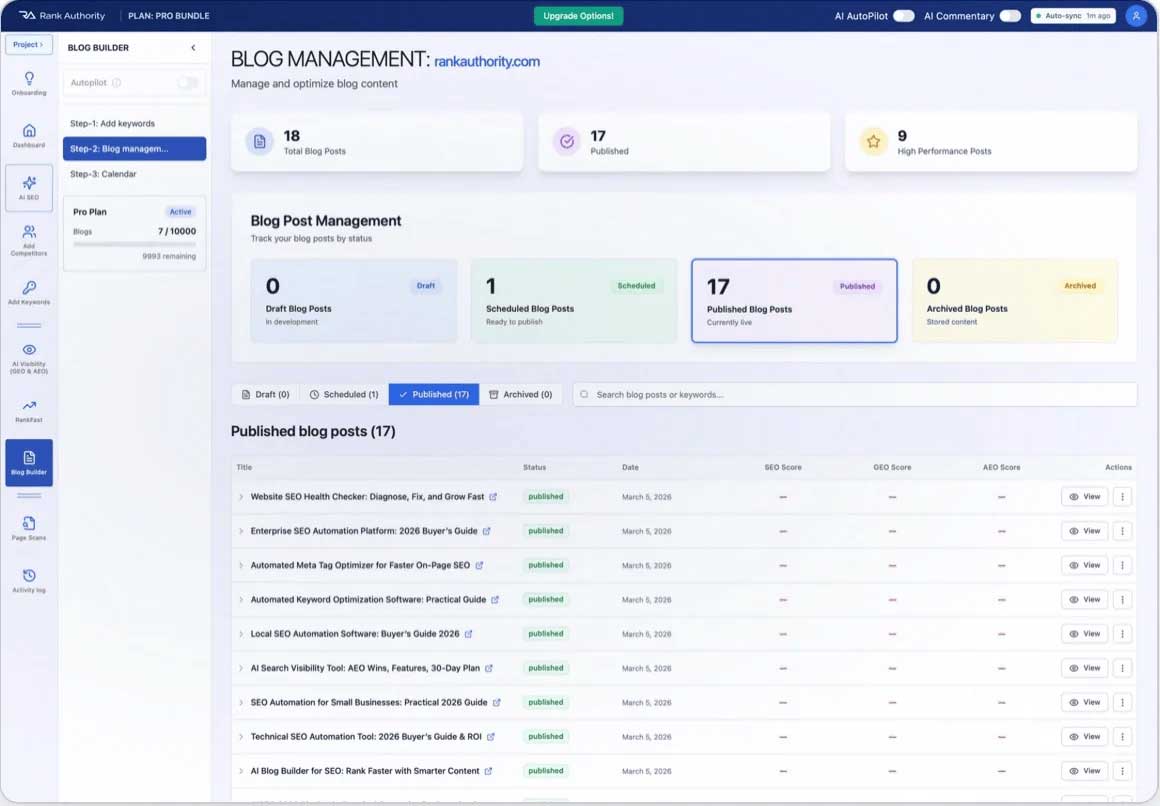
Task: View the Technical SEO Automation Tool post
Action: [1085, 736]
